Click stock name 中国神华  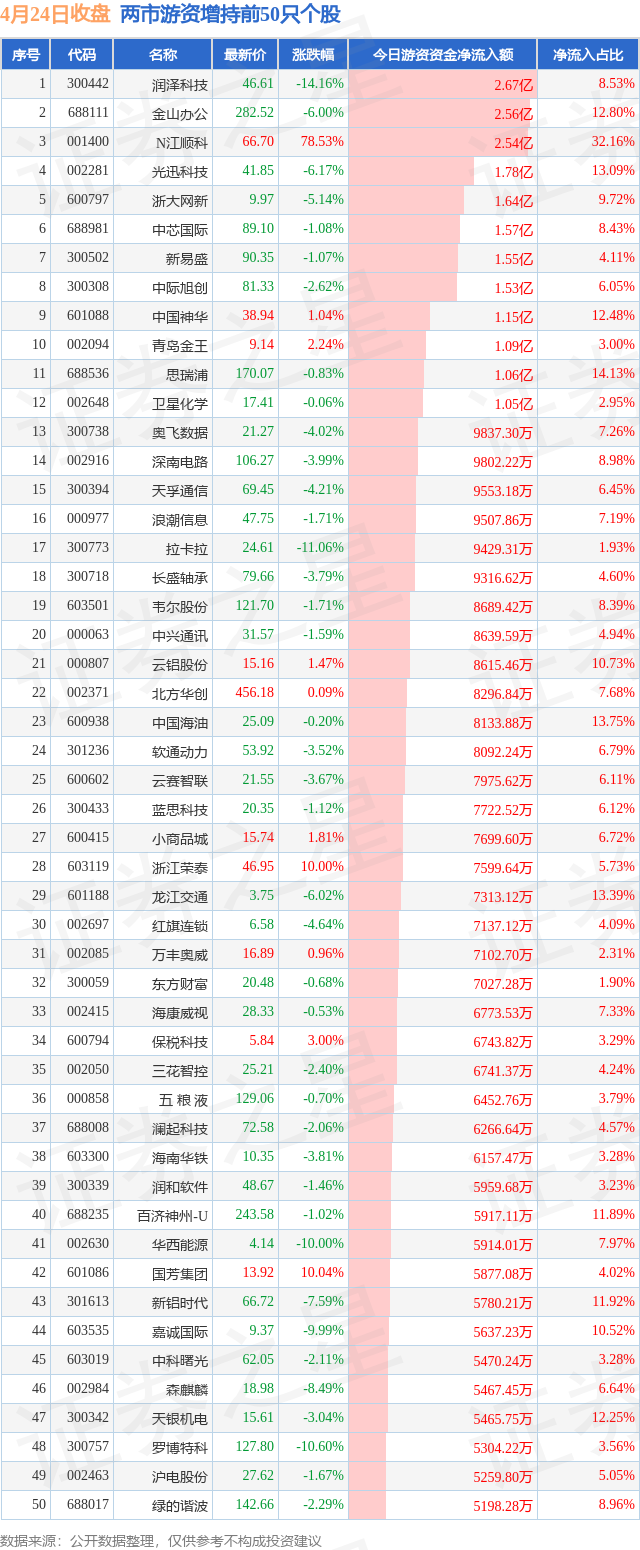(180, 316)
